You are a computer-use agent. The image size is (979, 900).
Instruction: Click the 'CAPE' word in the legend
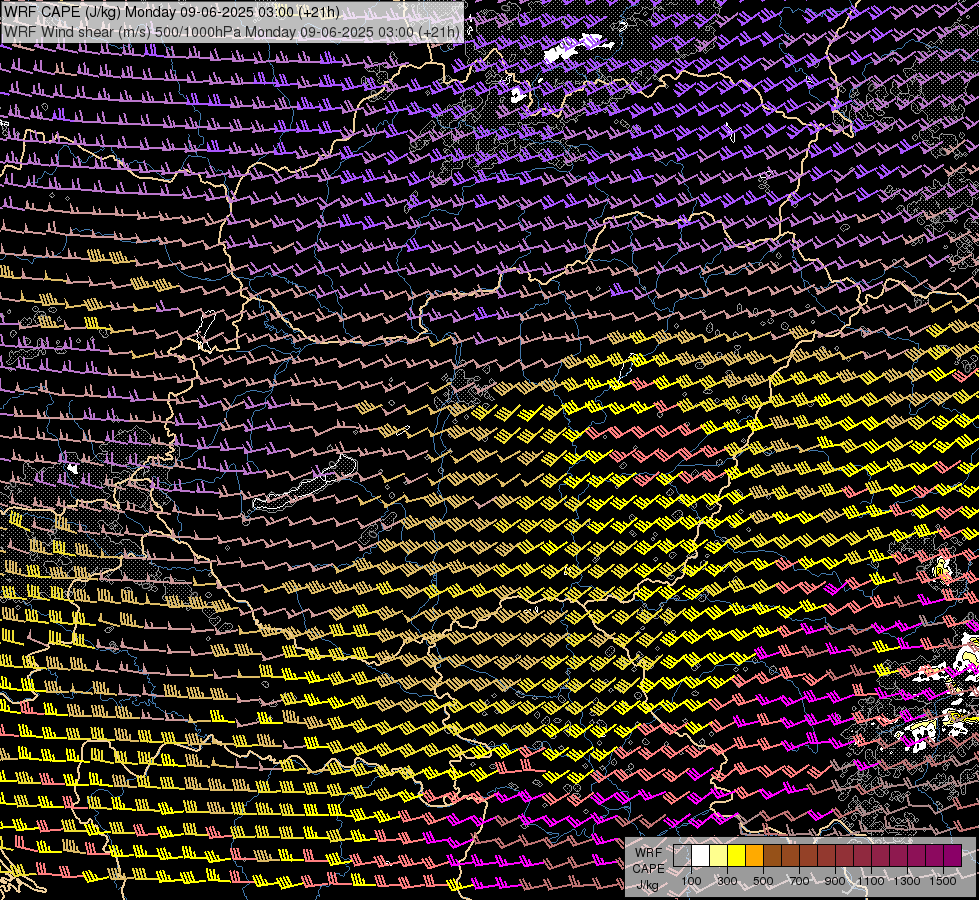coord(648,869)
